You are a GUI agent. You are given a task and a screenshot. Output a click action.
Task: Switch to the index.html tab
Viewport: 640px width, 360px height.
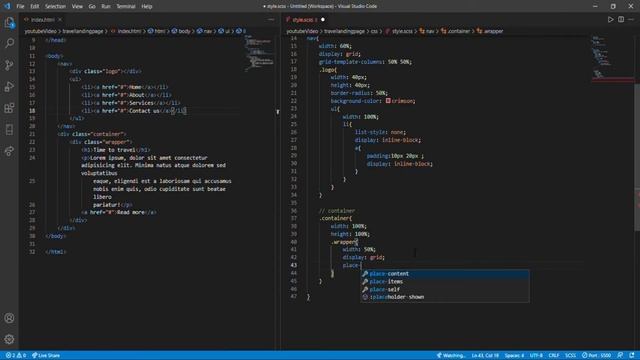pyautogui.click(x=43, y=20)
